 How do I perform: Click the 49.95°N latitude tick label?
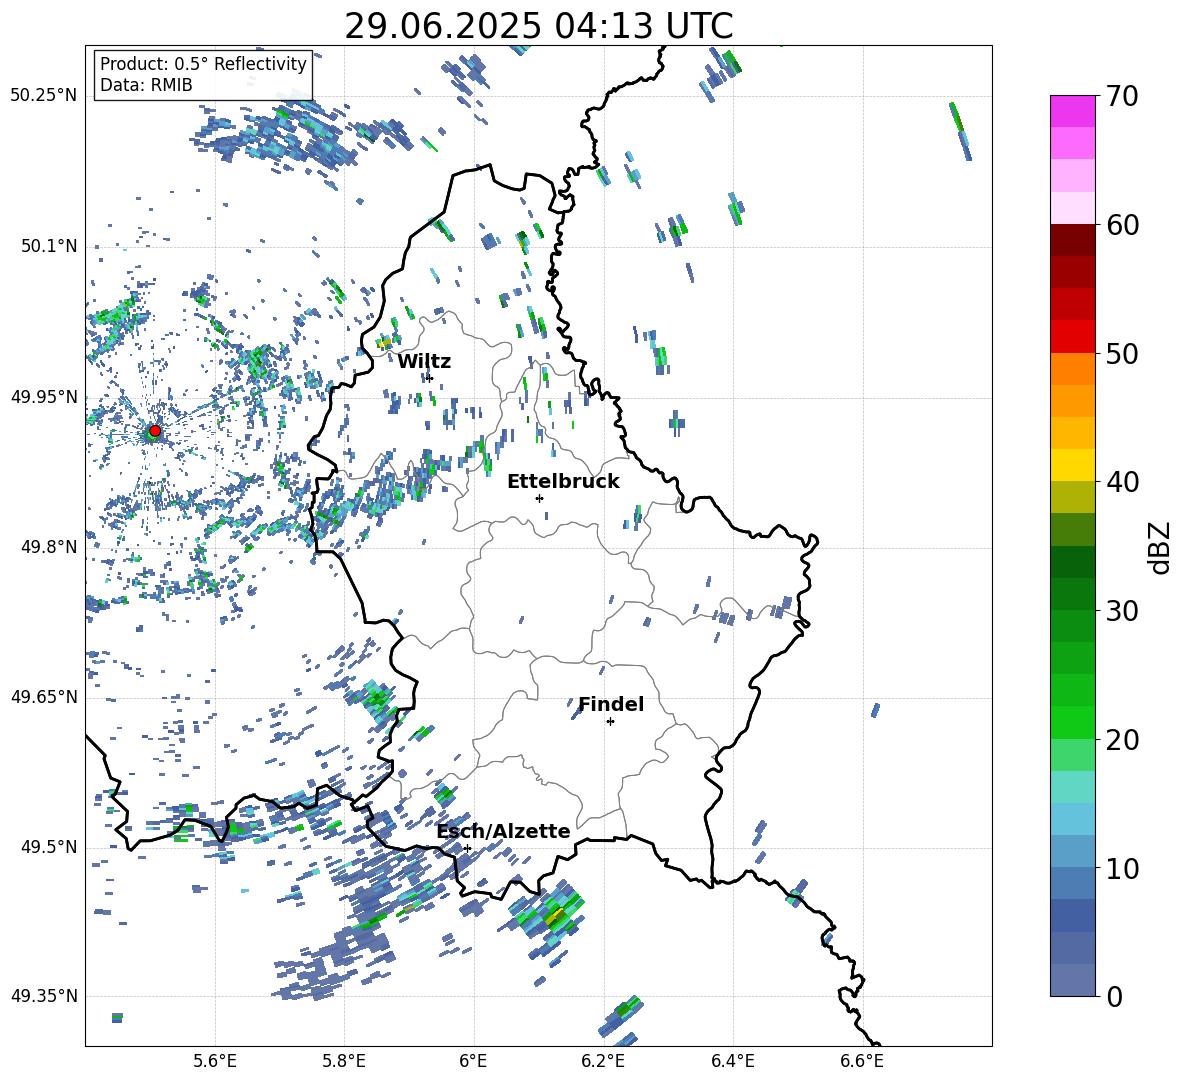pyautogui.click(x=44, y=397)
